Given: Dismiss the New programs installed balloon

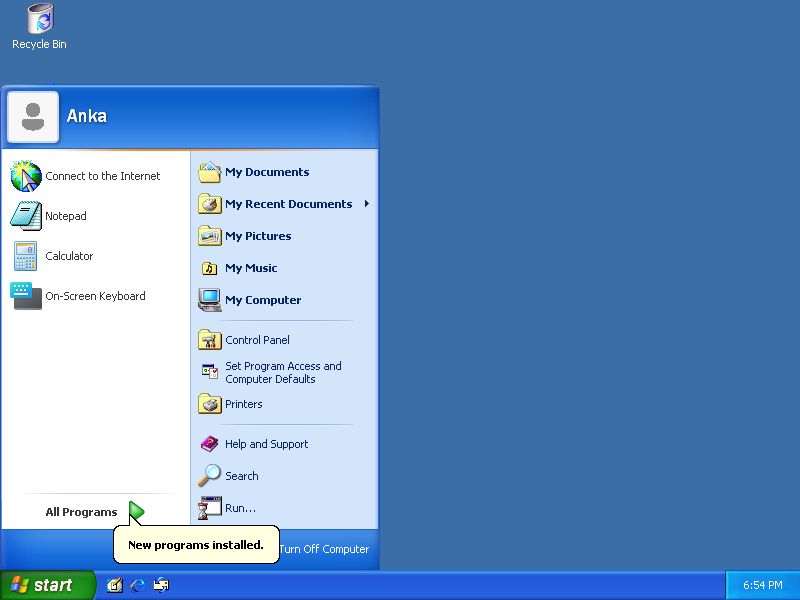Looking at the screenshot, I should tap(196, 545).
